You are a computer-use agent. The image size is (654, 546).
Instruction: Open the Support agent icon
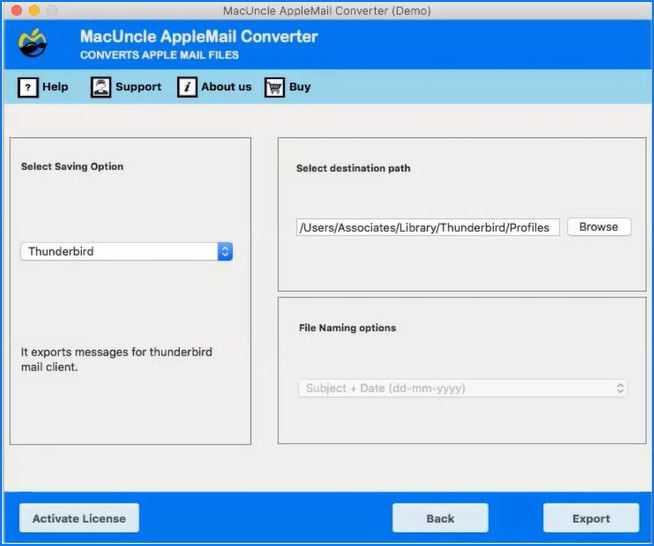click(x=101, y=87)
